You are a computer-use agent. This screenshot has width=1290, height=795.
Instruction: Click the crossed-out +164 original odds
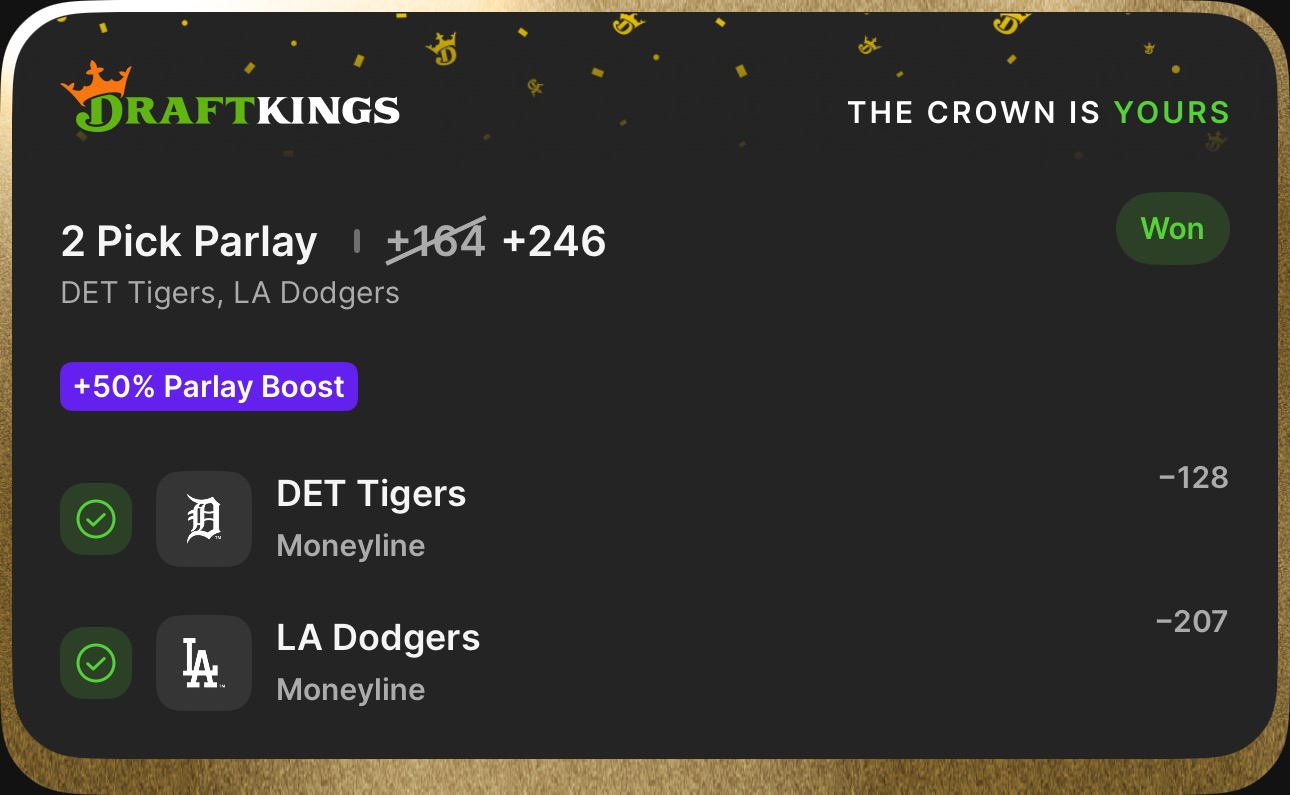coord(436,242)
